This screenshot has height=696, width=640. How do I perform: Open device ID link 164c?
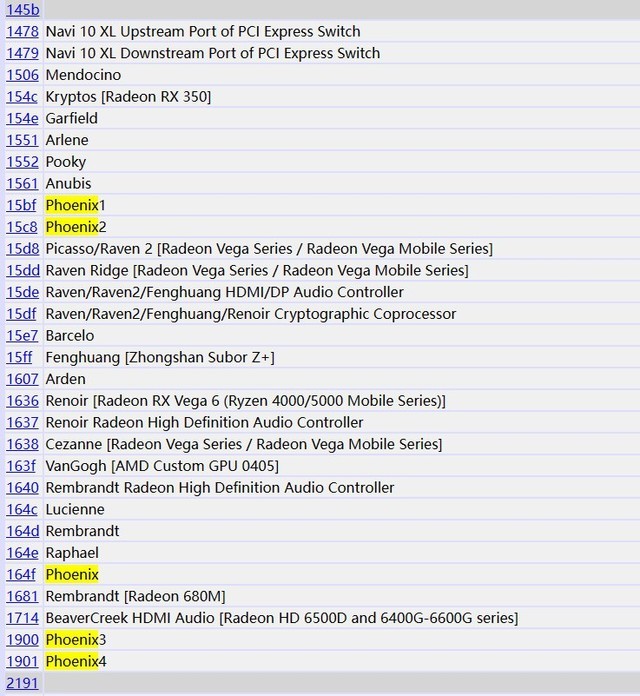(22, 510)
